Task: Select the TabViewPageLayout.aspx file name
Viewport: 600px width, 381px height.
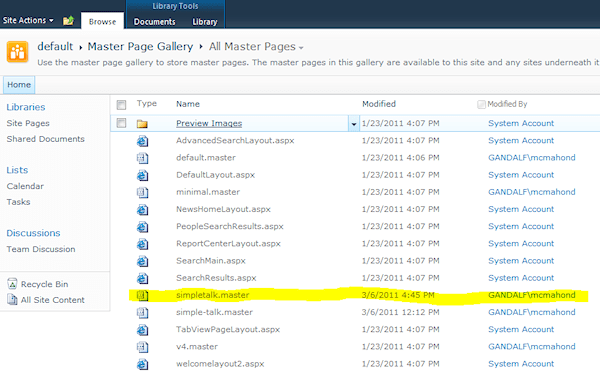Action: [228, 329]
